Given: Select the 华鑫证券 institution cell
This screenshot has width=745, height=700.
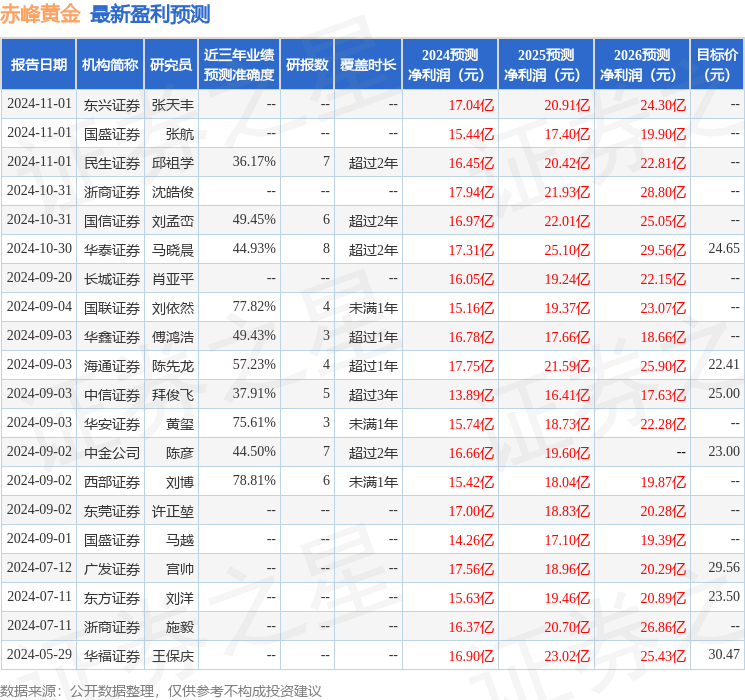Looking at the screenshot, I should 112,337.
